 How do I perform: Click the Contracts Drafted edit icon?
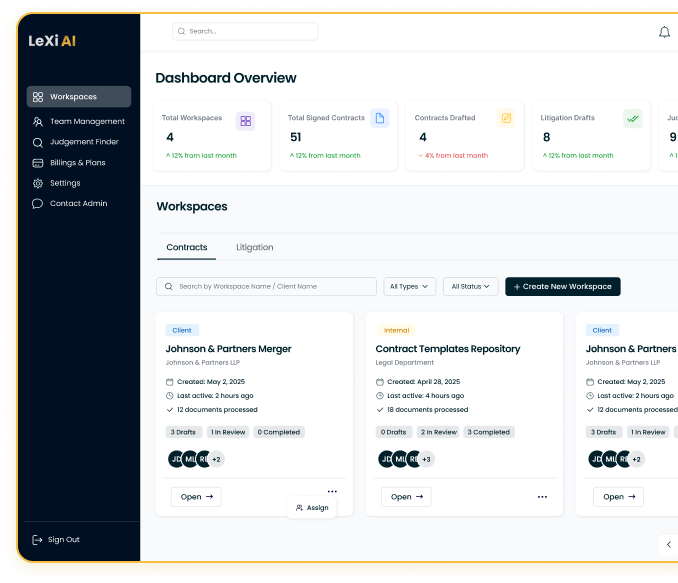click(506, 119)
